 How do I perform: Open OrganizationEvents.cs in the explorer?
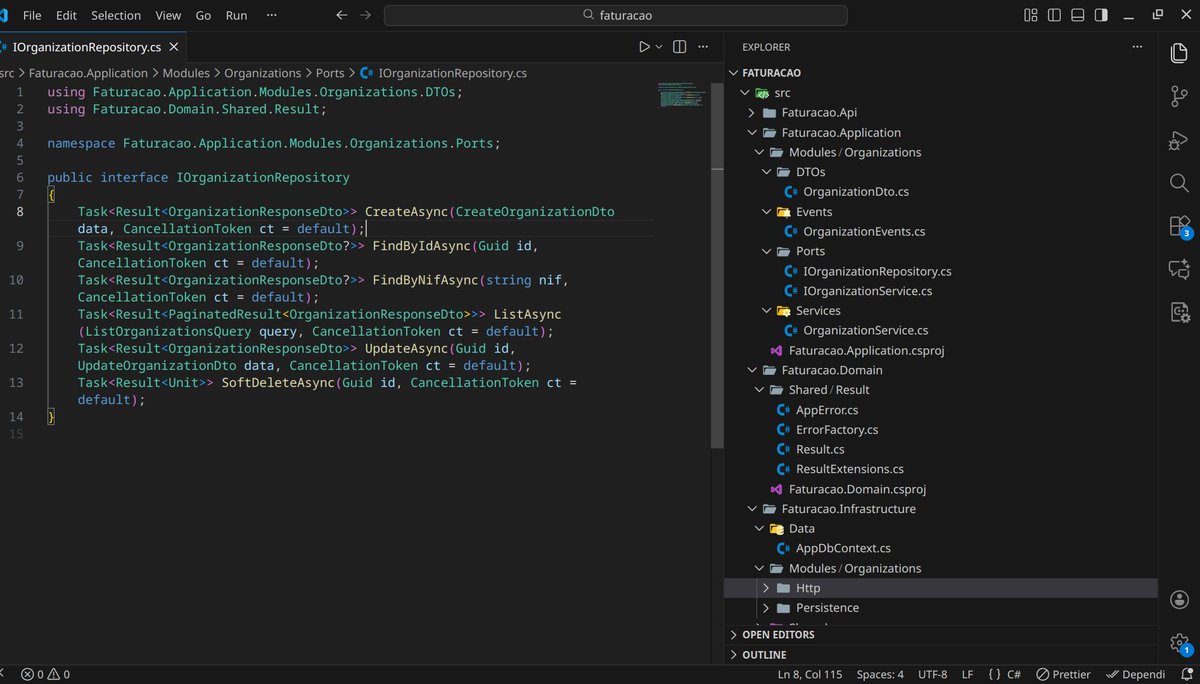coord(864,232)
